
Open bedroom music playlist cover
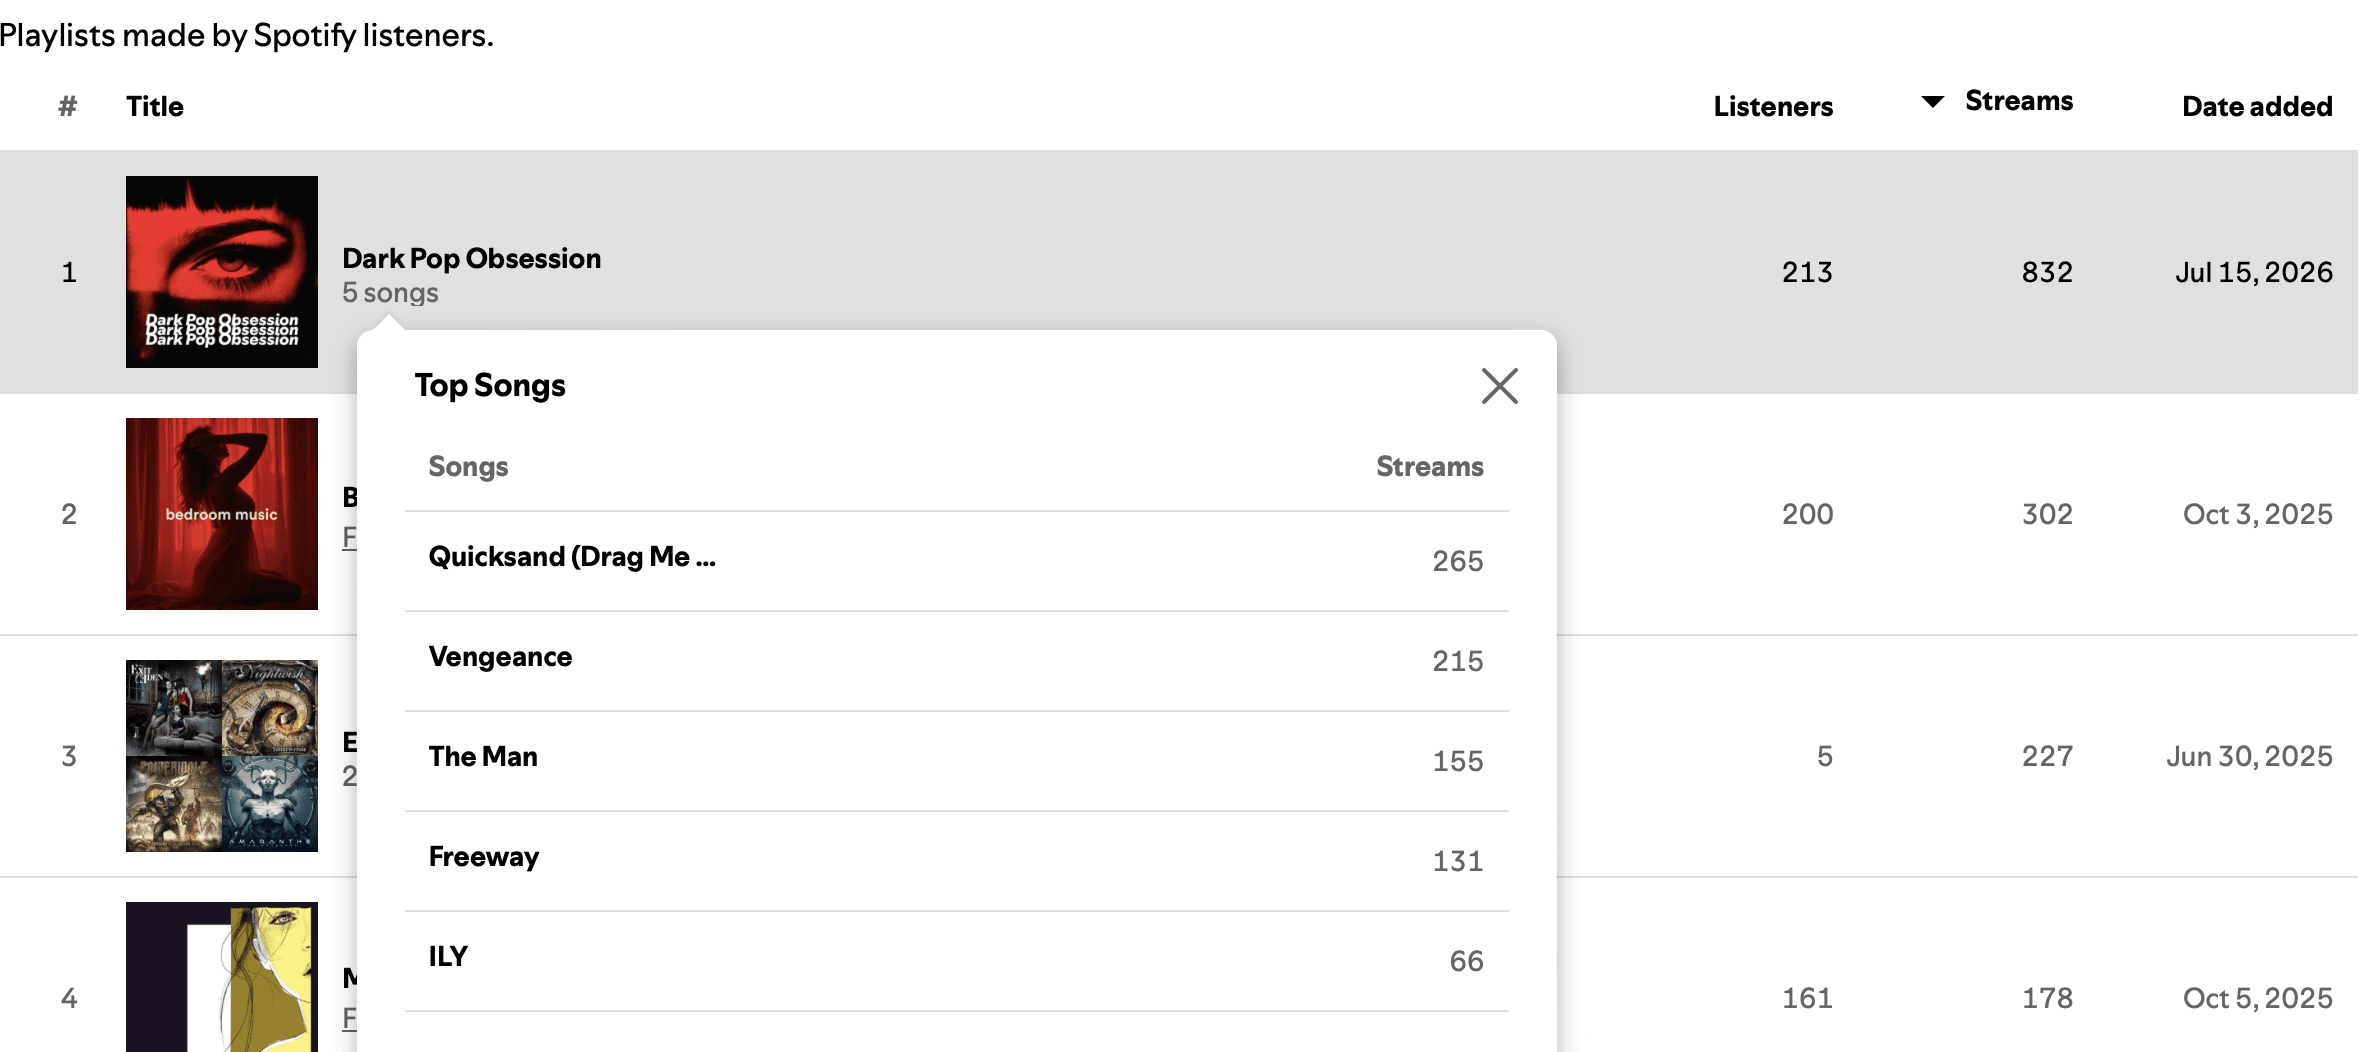[x=222, y=514]
